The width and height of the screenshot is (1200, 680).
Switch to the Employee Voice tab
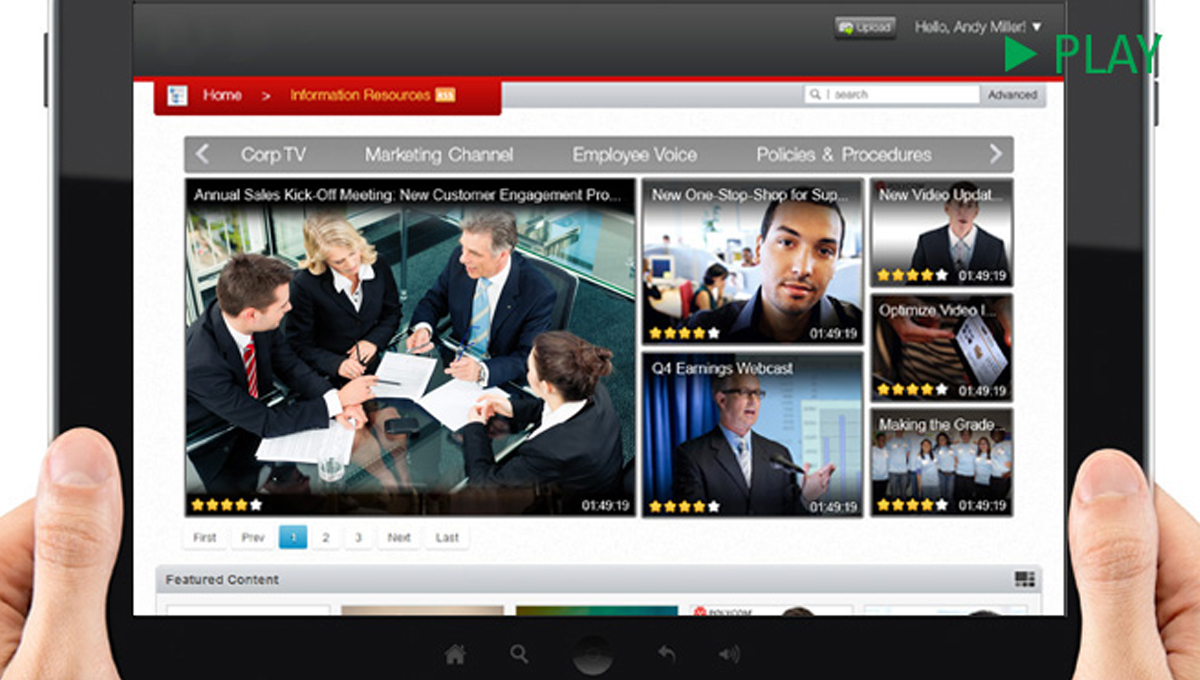coord(635,155)
